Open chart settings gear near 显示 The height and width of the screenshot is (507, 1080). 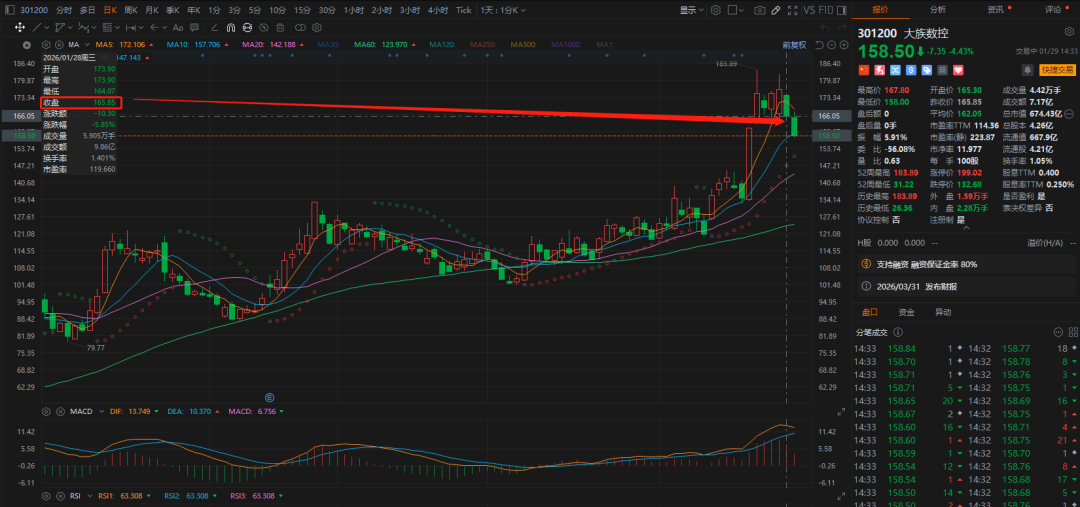point(716,10)
